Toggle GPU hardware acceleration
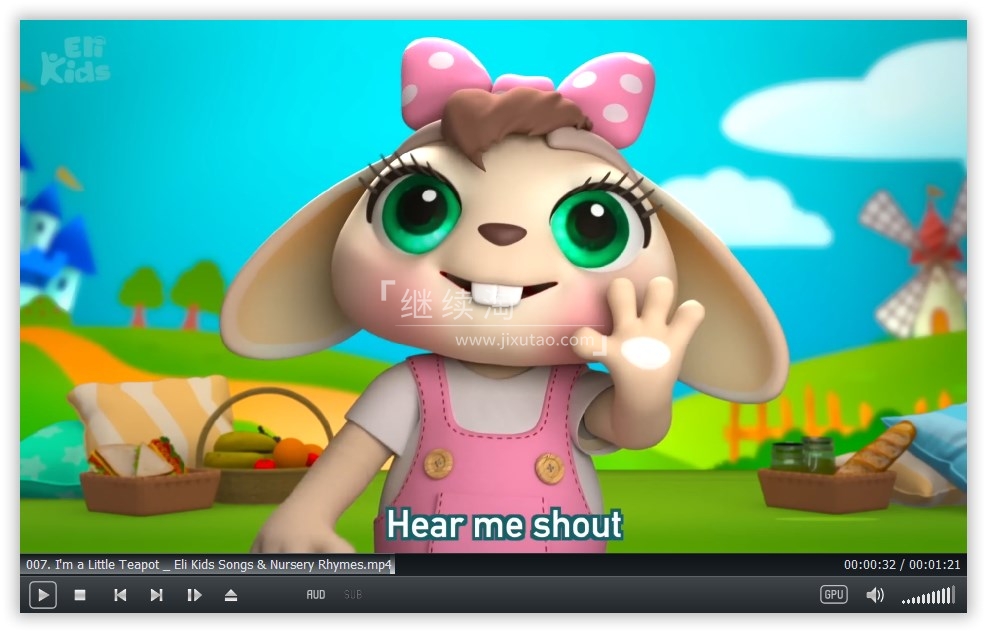Viewport: 987px width, 633px height. 833,595
